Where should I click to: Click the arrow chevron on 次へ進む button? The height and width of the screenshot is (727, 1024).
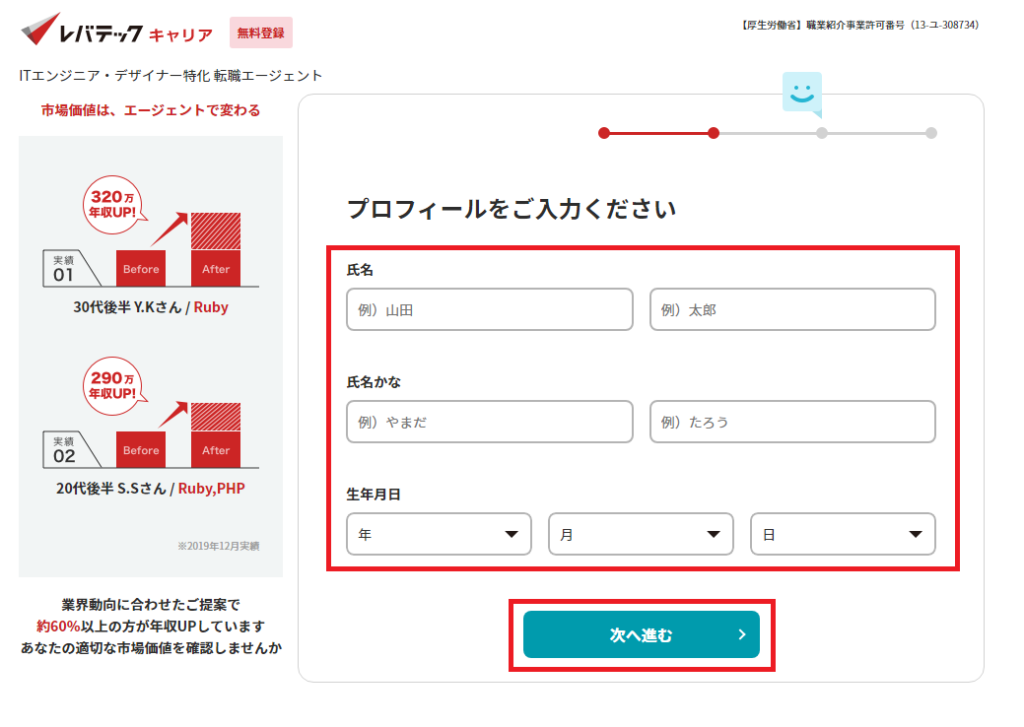pos(741,635)
